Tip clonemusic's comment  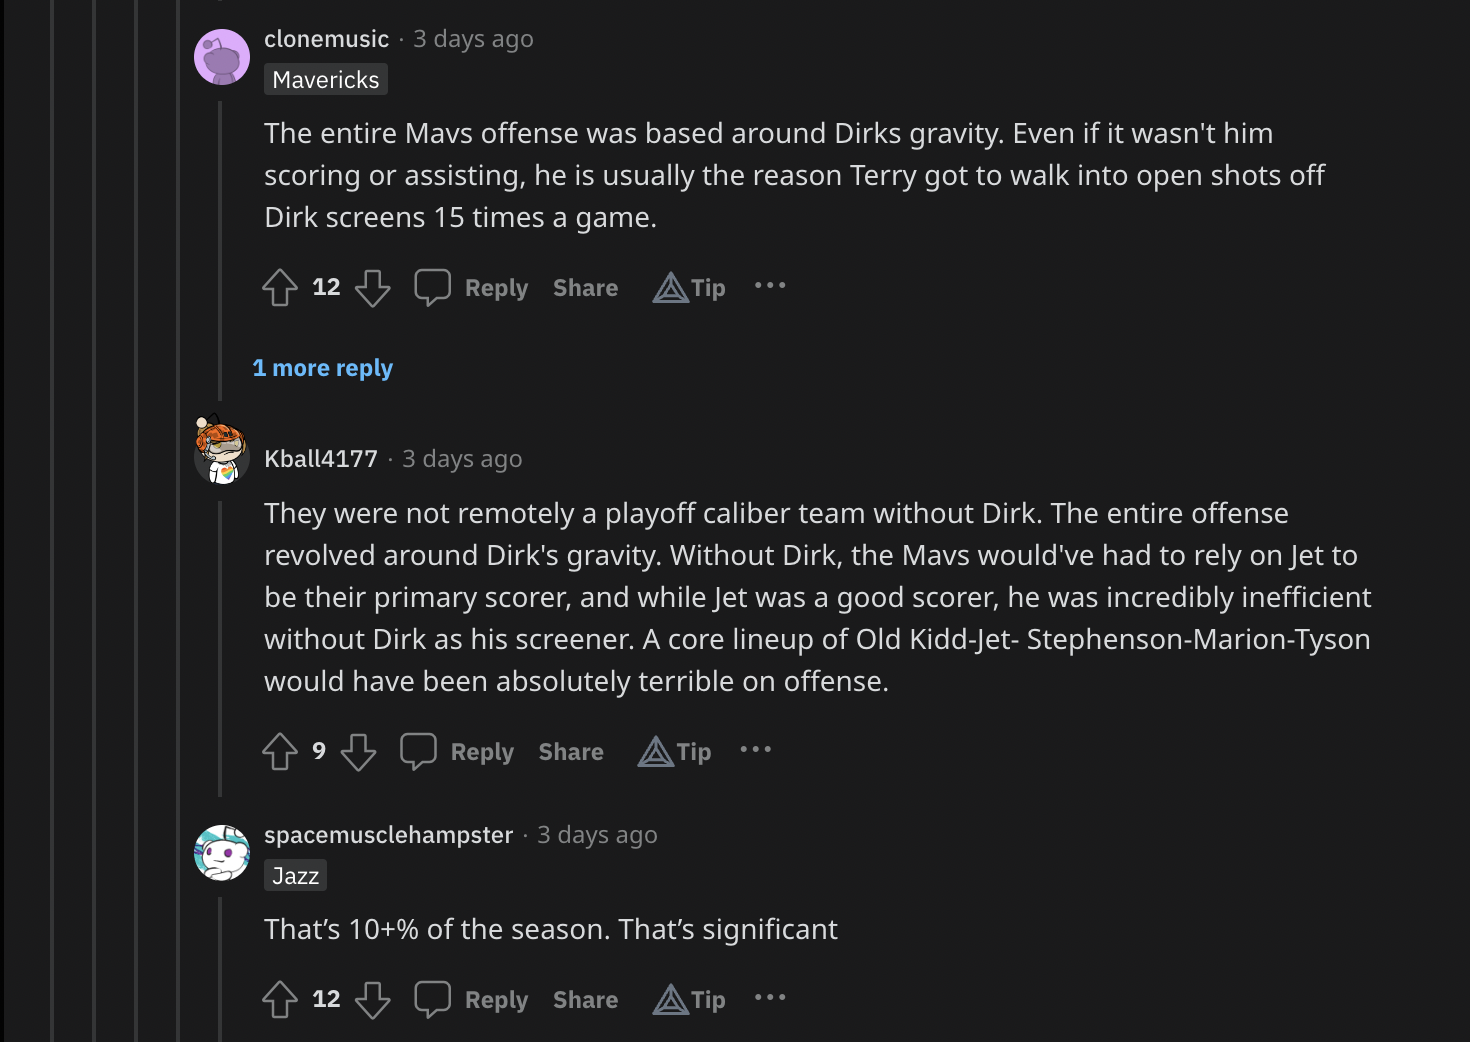[689, 288]
